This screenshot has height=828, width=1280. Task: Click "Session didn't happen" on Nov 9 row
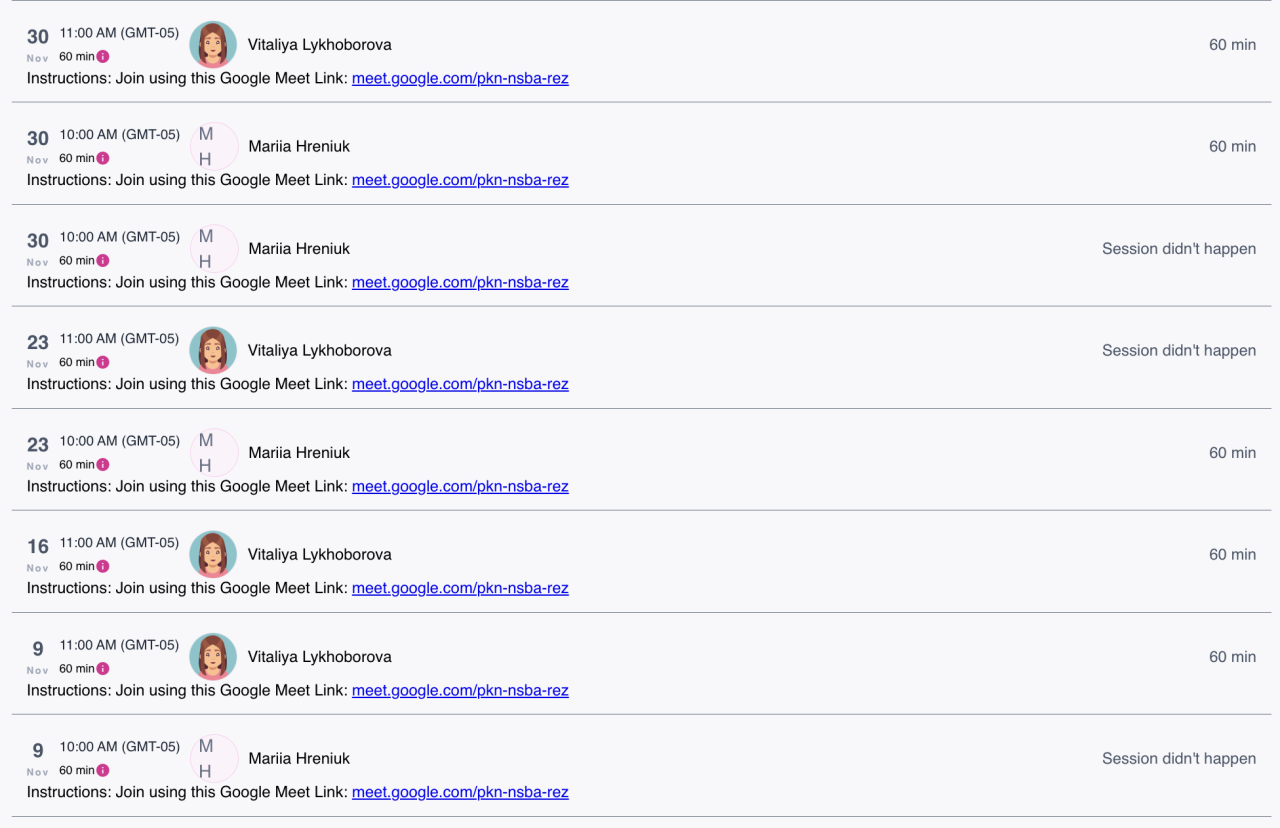coord(1178,759)
